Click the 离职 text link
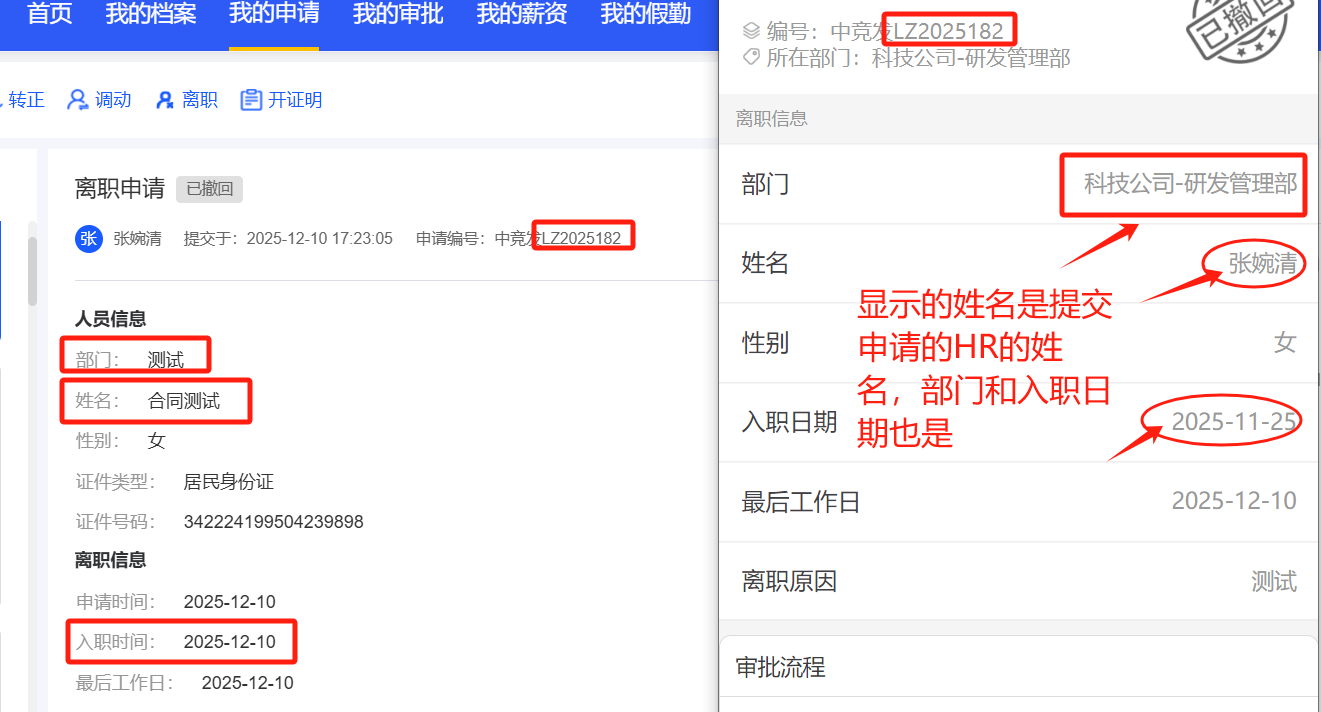 (x=200, y=100)
